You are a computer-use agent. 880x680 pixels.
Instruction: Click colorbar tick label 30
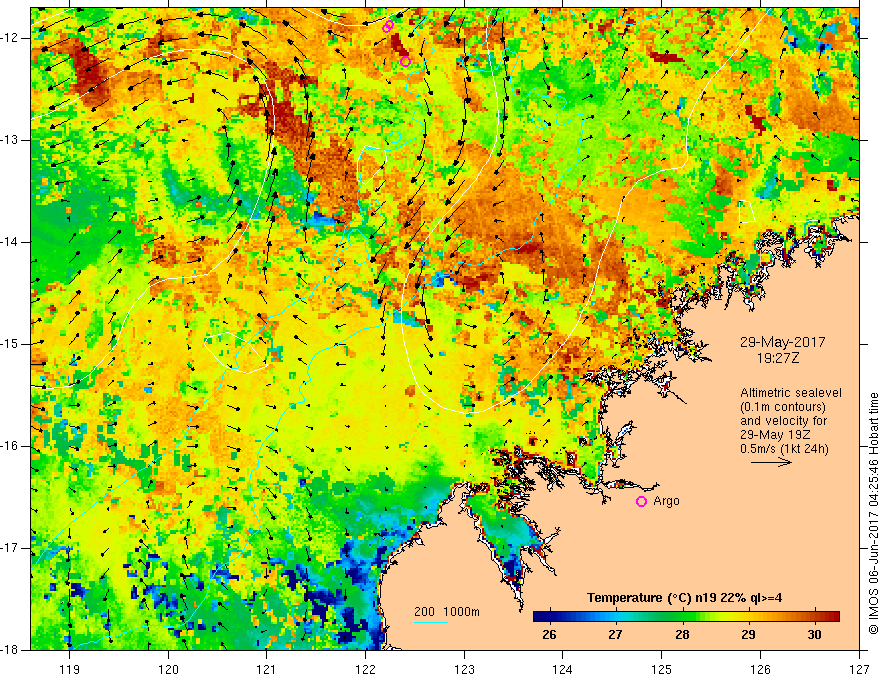pos(814,635)
